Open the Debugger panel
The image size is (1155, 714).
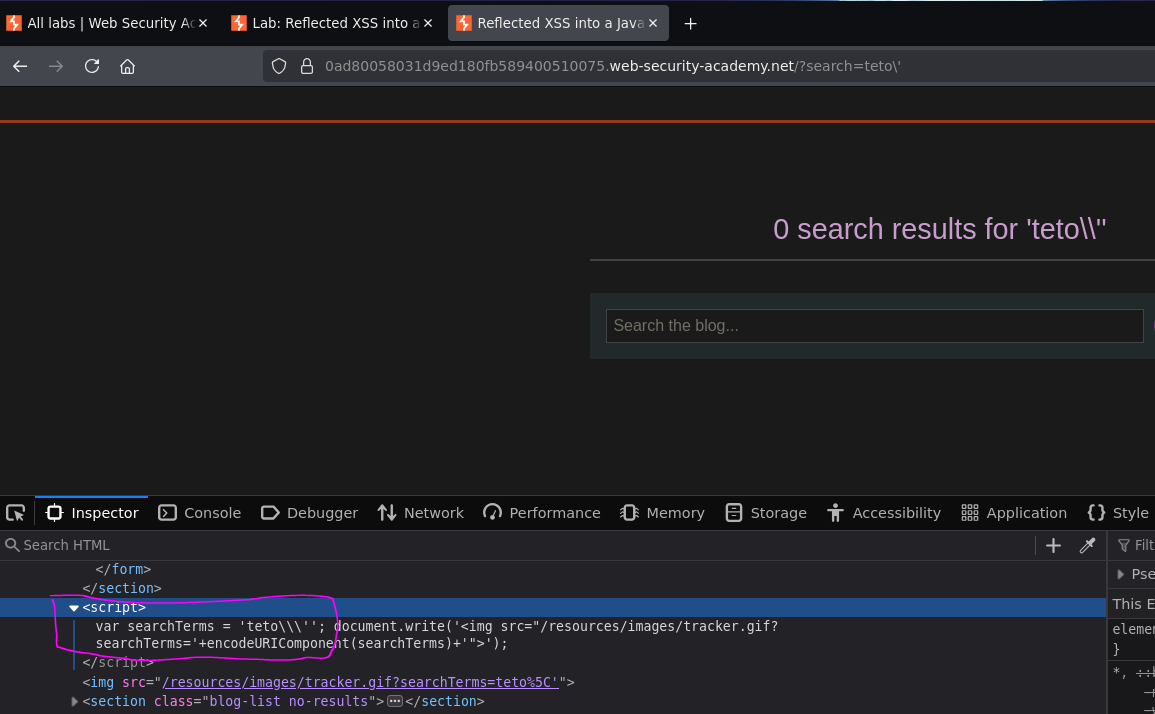pyautogui.click(x=309, y=513)
